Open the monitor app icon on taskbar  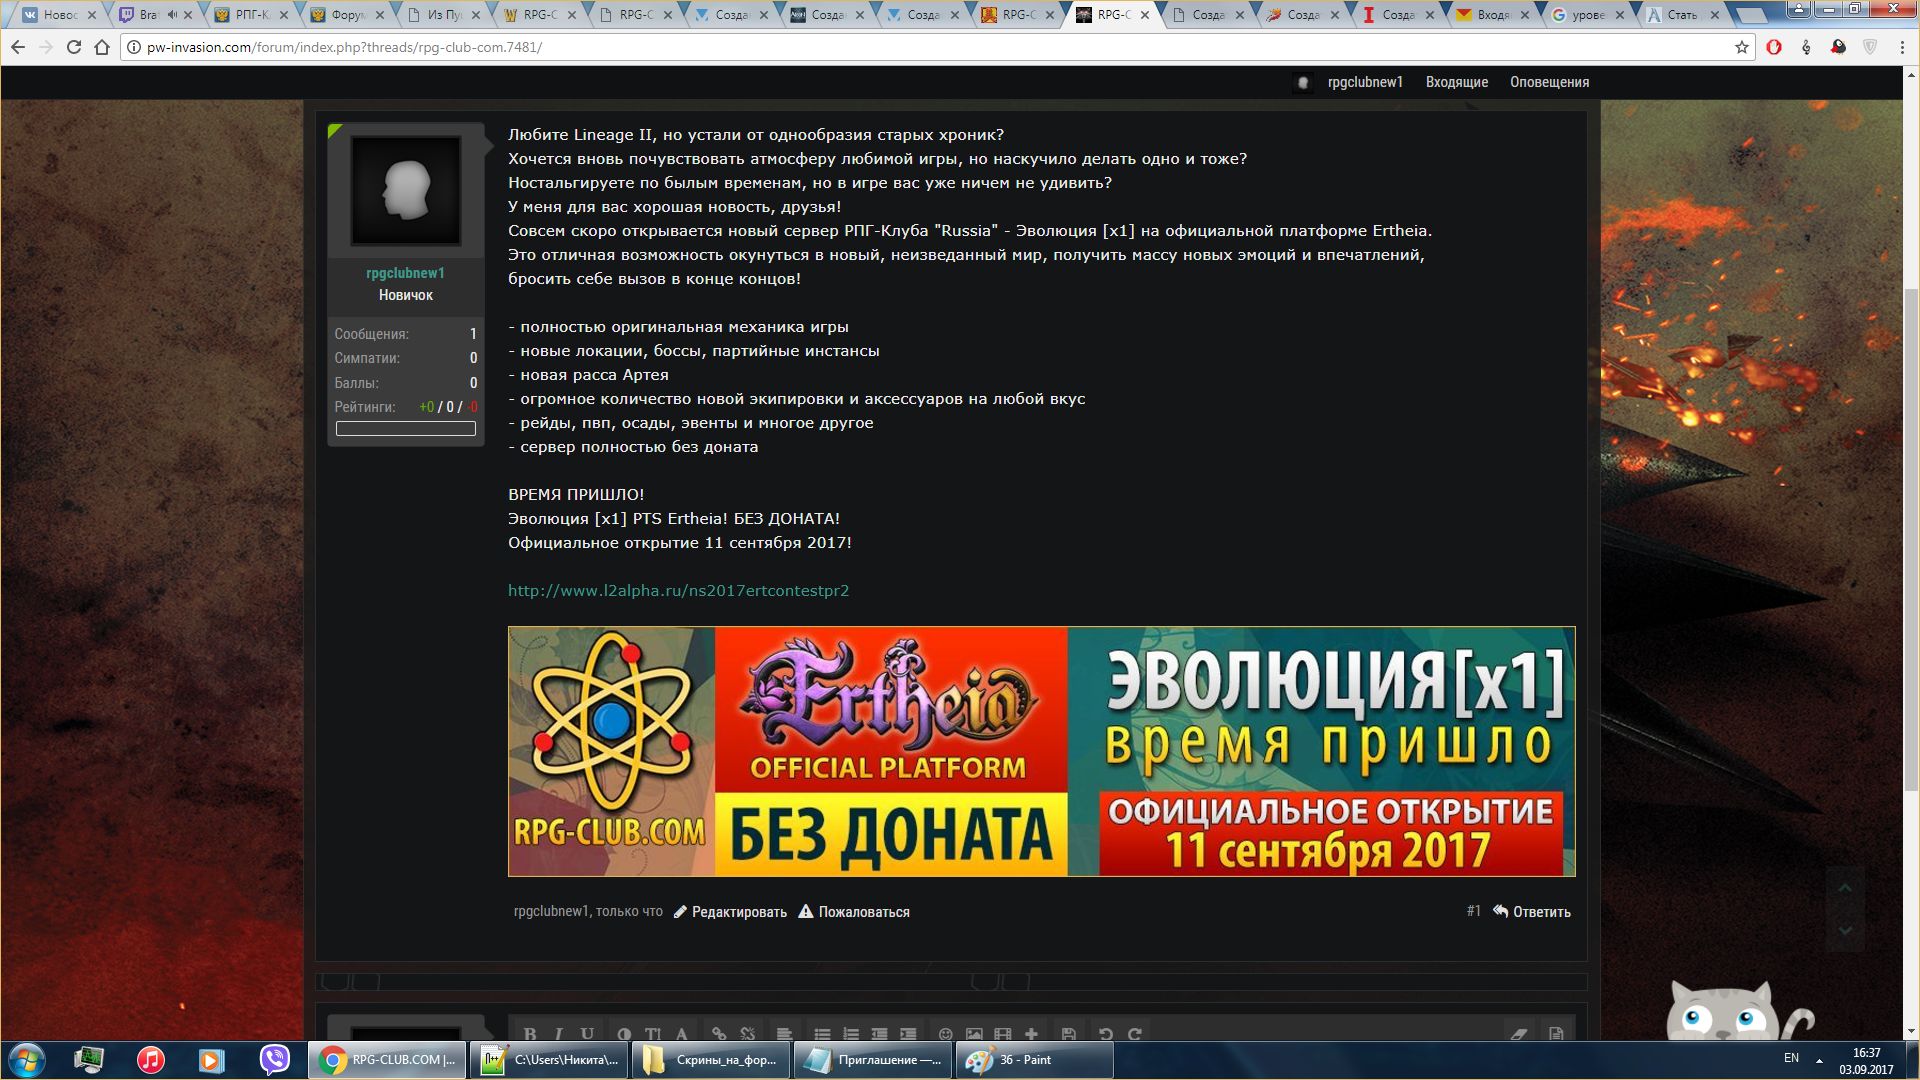click(x=89, y=1059)
